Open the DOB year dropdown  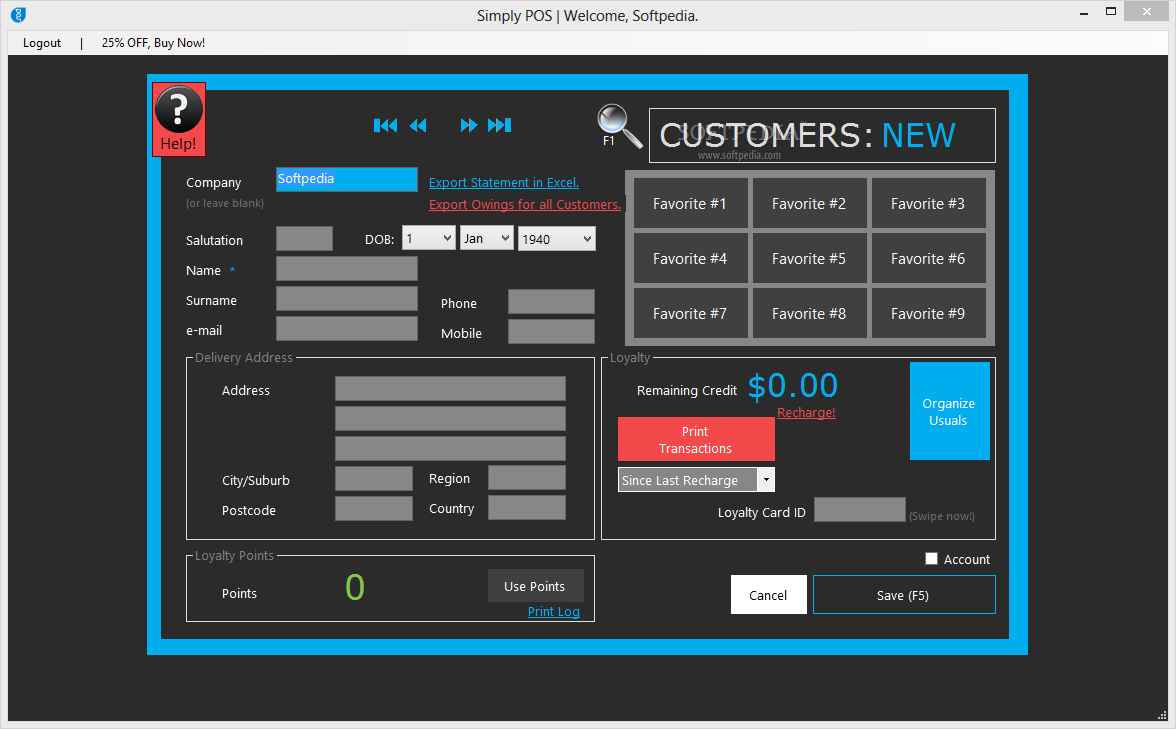556,238
